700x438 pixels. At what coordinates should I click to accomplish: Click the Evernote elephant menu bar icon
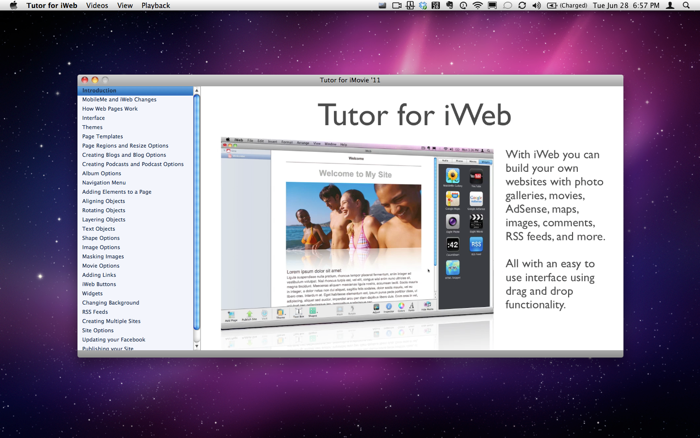(450, 5)
